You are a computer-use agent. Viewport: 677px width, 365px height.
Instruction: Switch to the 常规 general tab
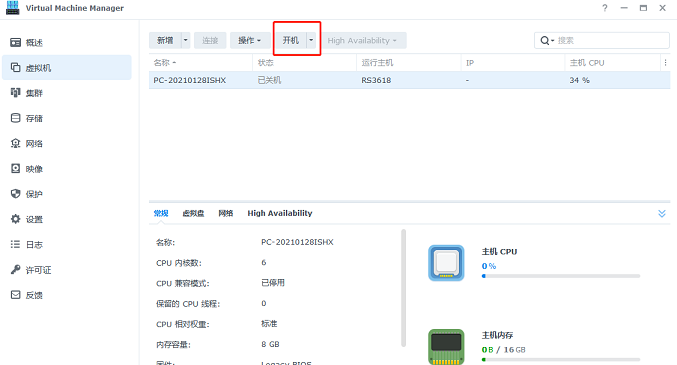tap(161, 213)
